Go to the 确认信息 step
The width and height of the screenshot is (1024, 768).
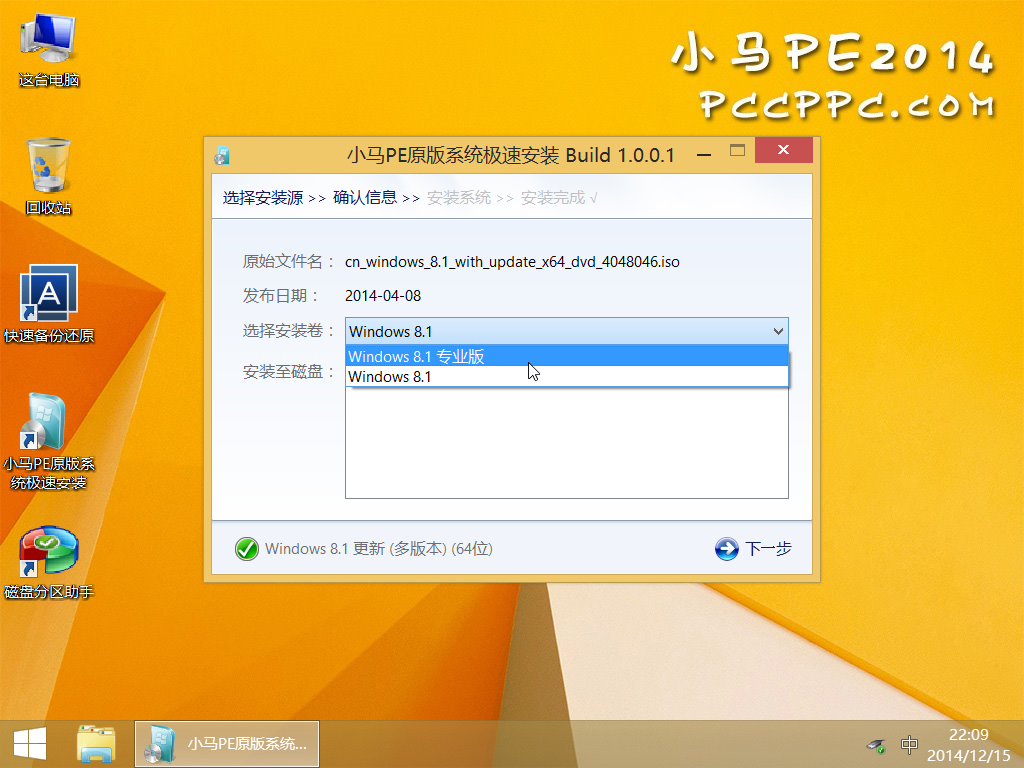[365, 197]
